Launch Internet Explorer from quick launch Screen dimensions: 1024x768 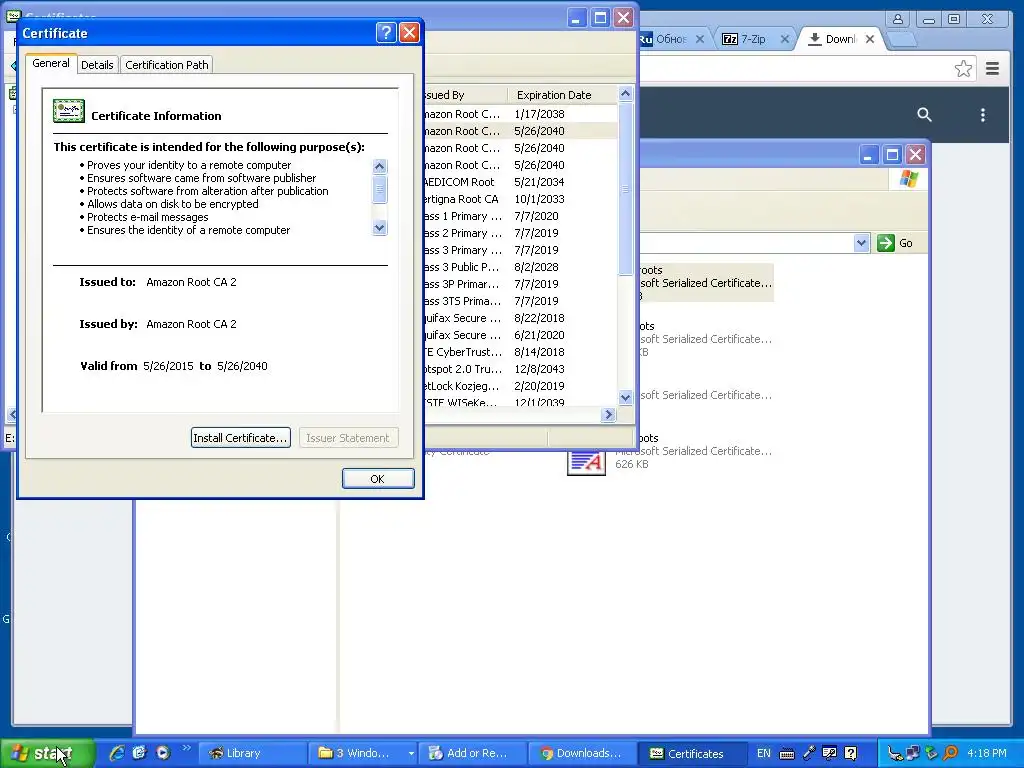117,753
